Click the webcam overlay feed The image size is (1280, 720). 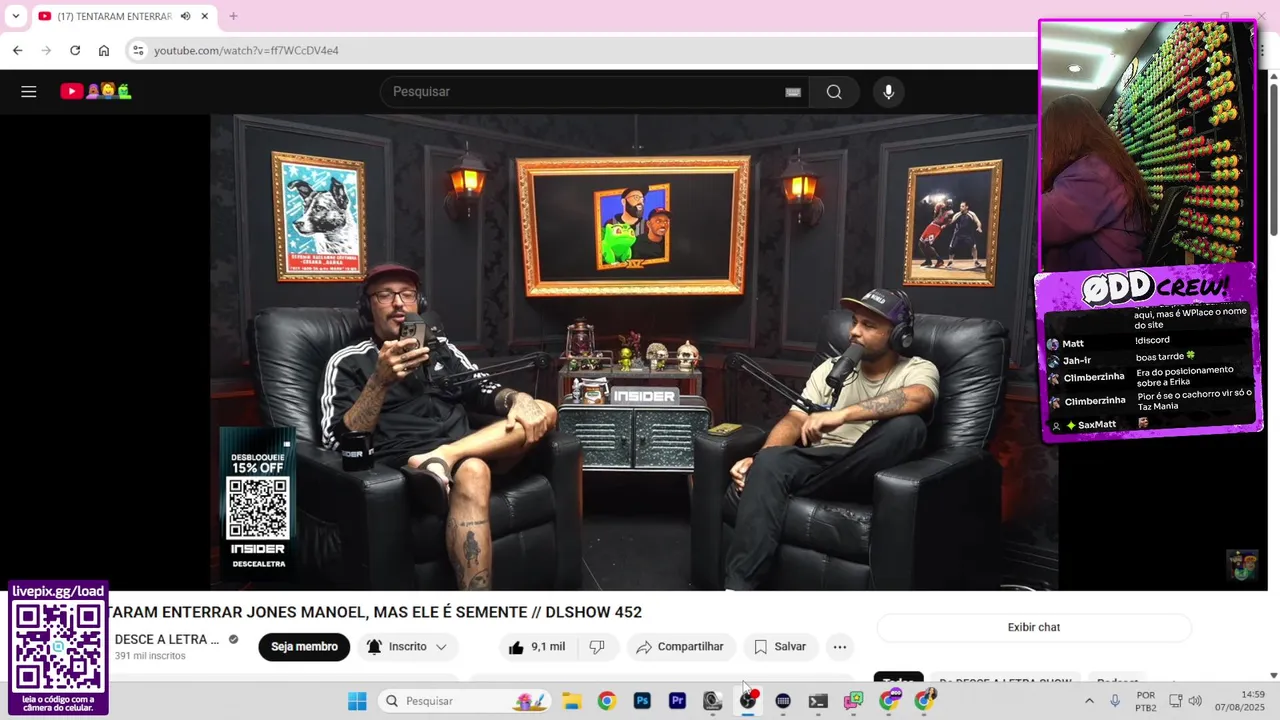[x=1147, y=146]
